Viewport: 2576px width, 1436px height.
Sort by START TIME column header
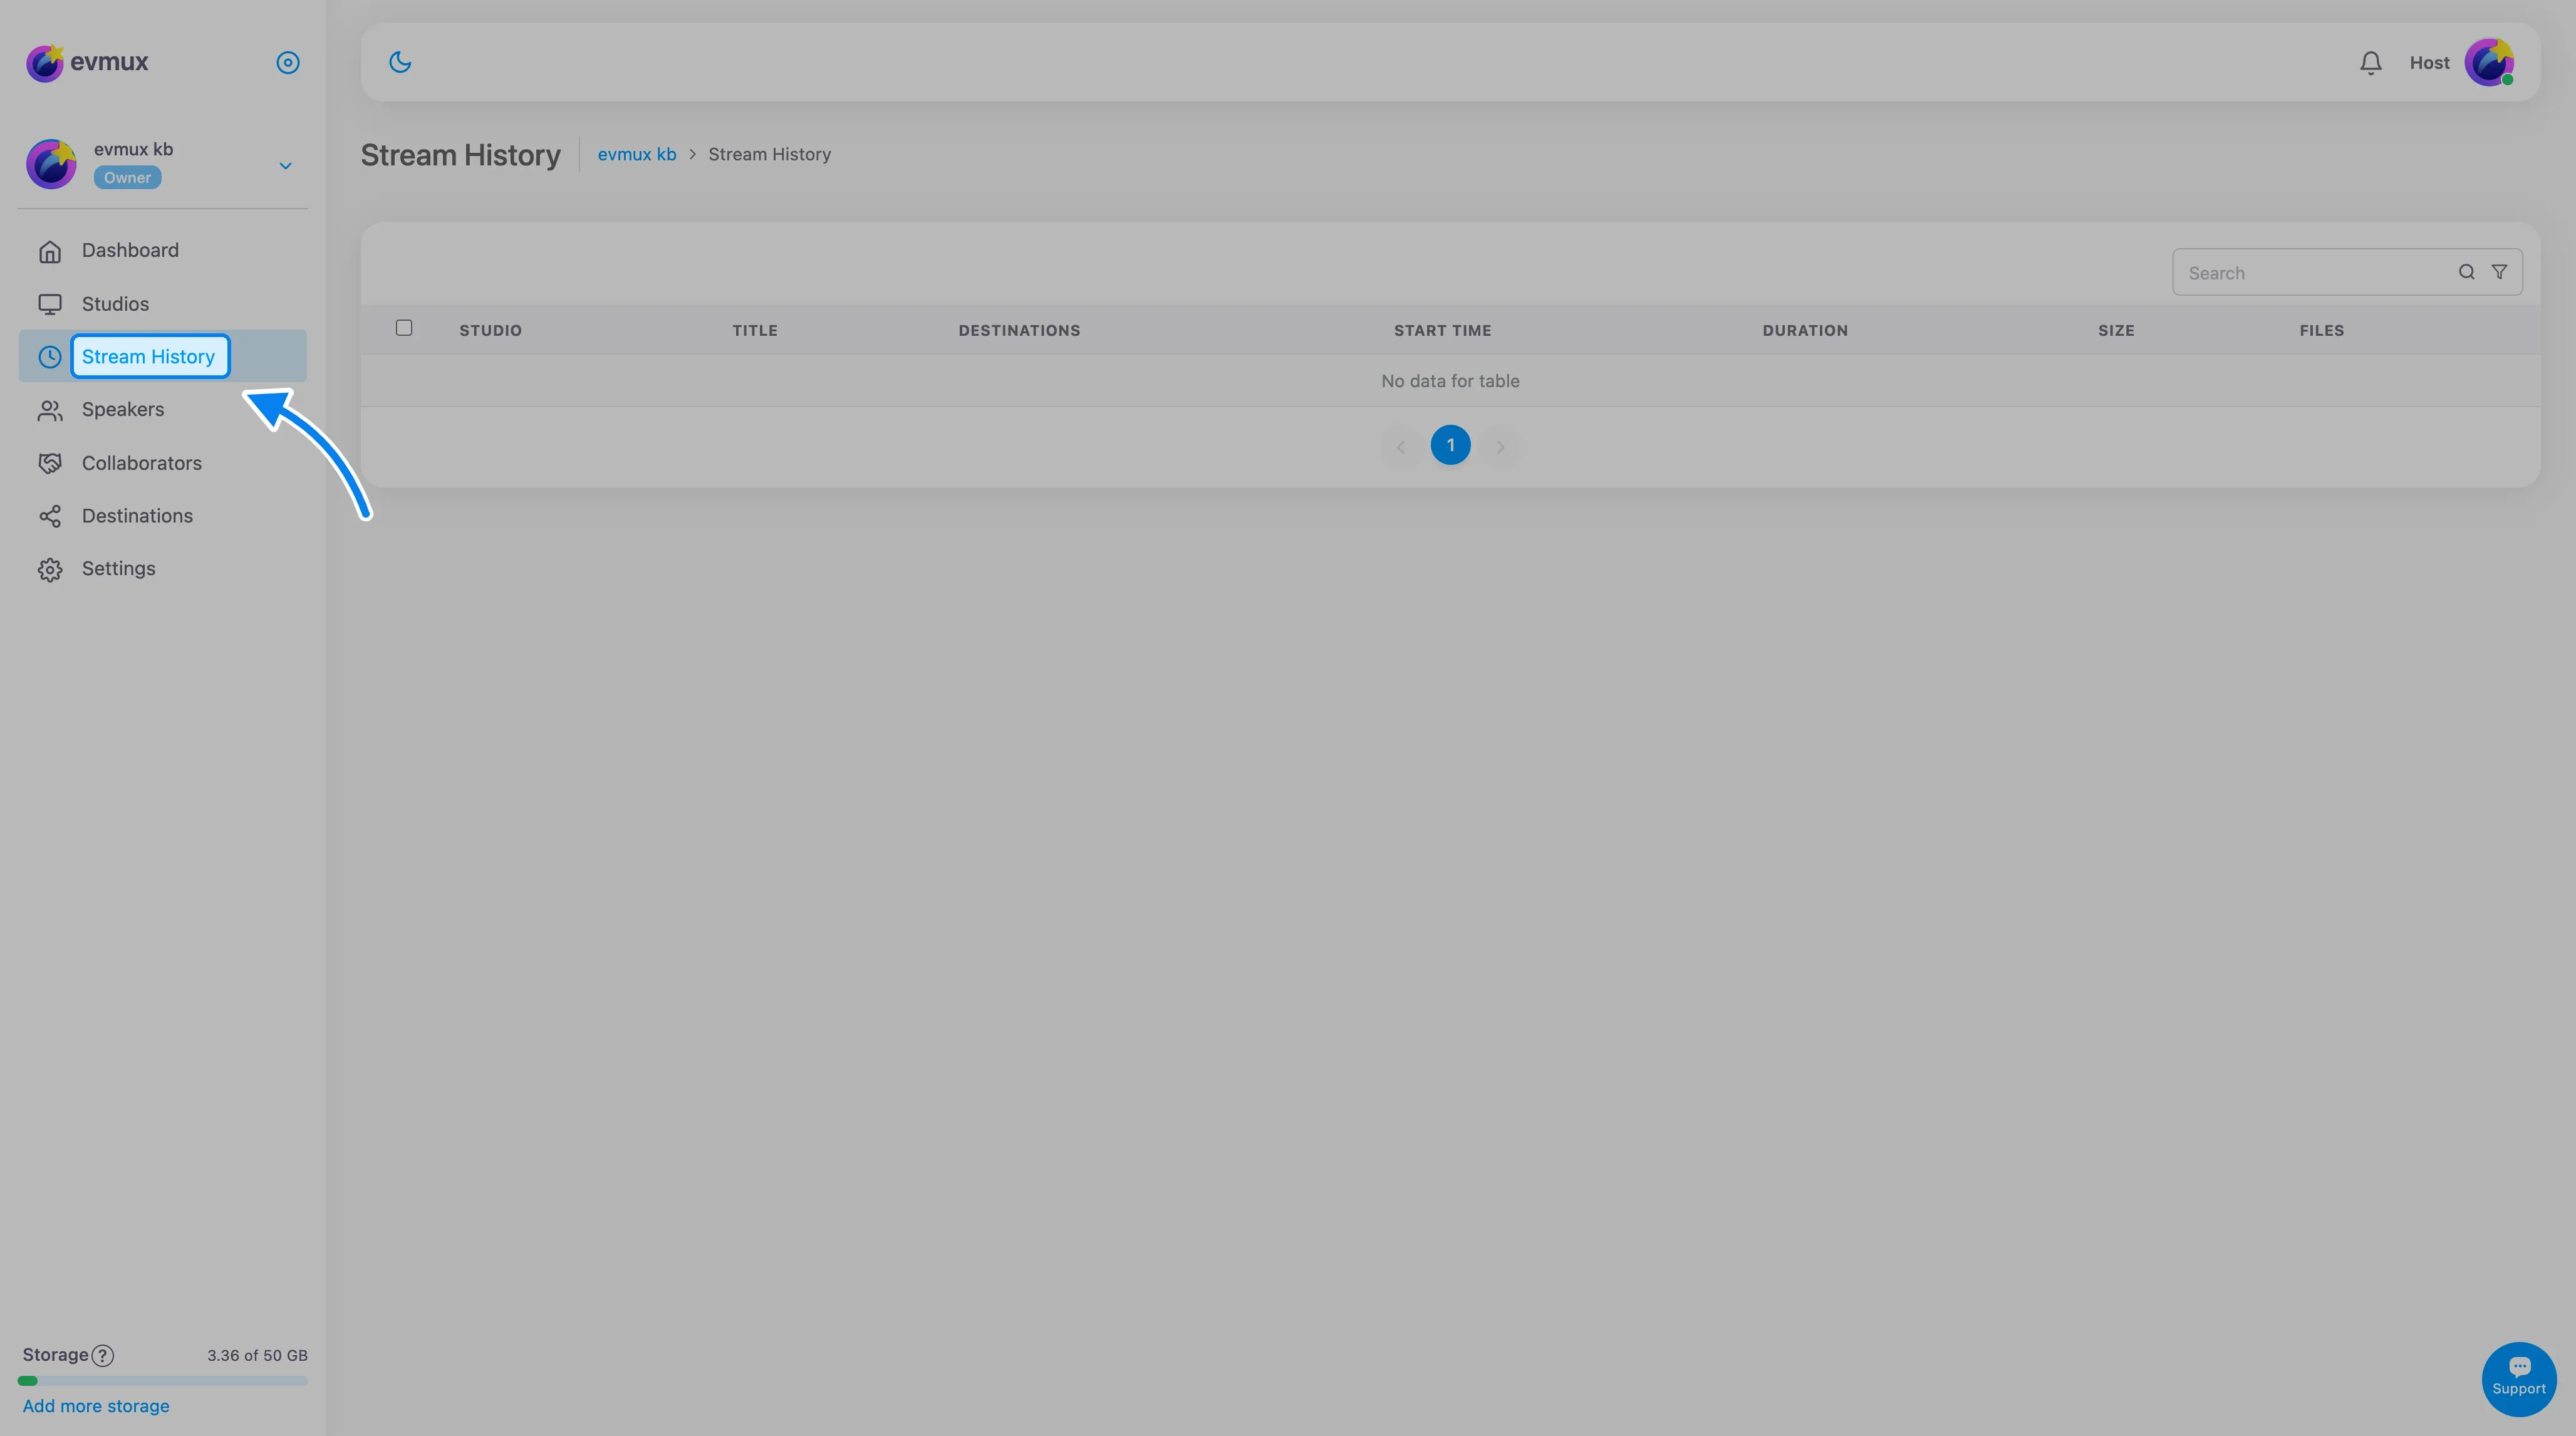[1442, 330]
